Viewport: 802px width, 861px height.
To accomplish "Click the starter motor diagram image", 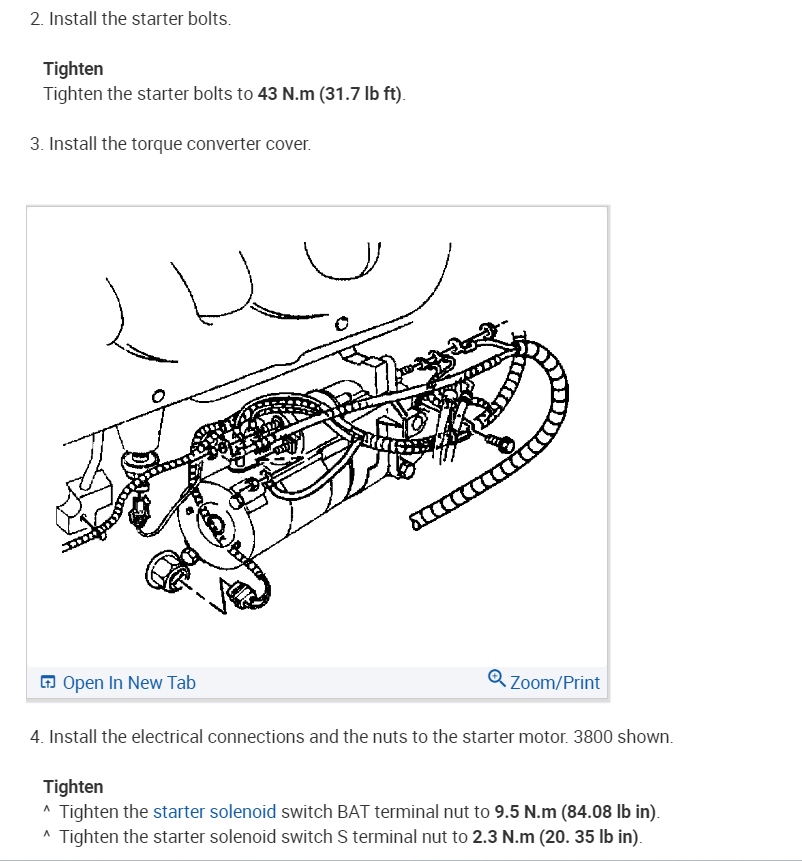I will pos(317,437).
